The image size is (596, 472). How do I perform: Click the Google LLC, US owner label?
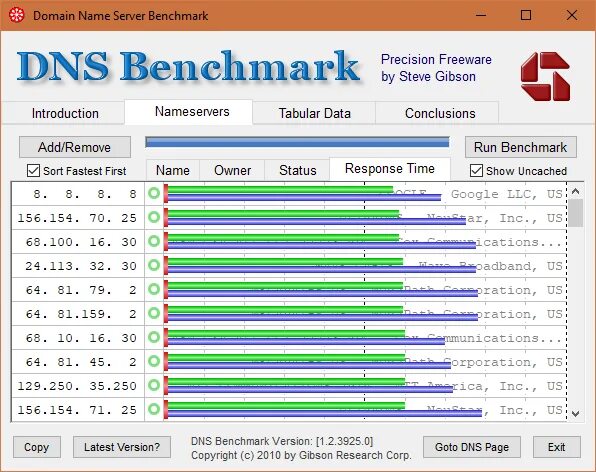506,194
